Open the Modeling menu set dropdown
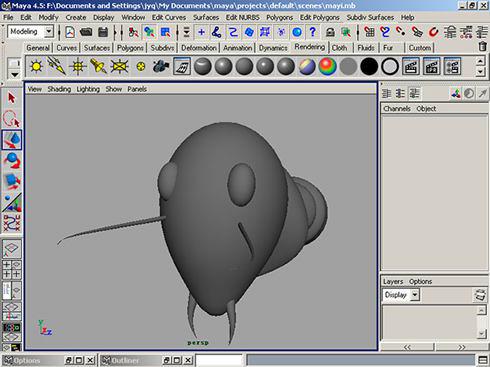The image size is (490, 367). coord(49,32)
